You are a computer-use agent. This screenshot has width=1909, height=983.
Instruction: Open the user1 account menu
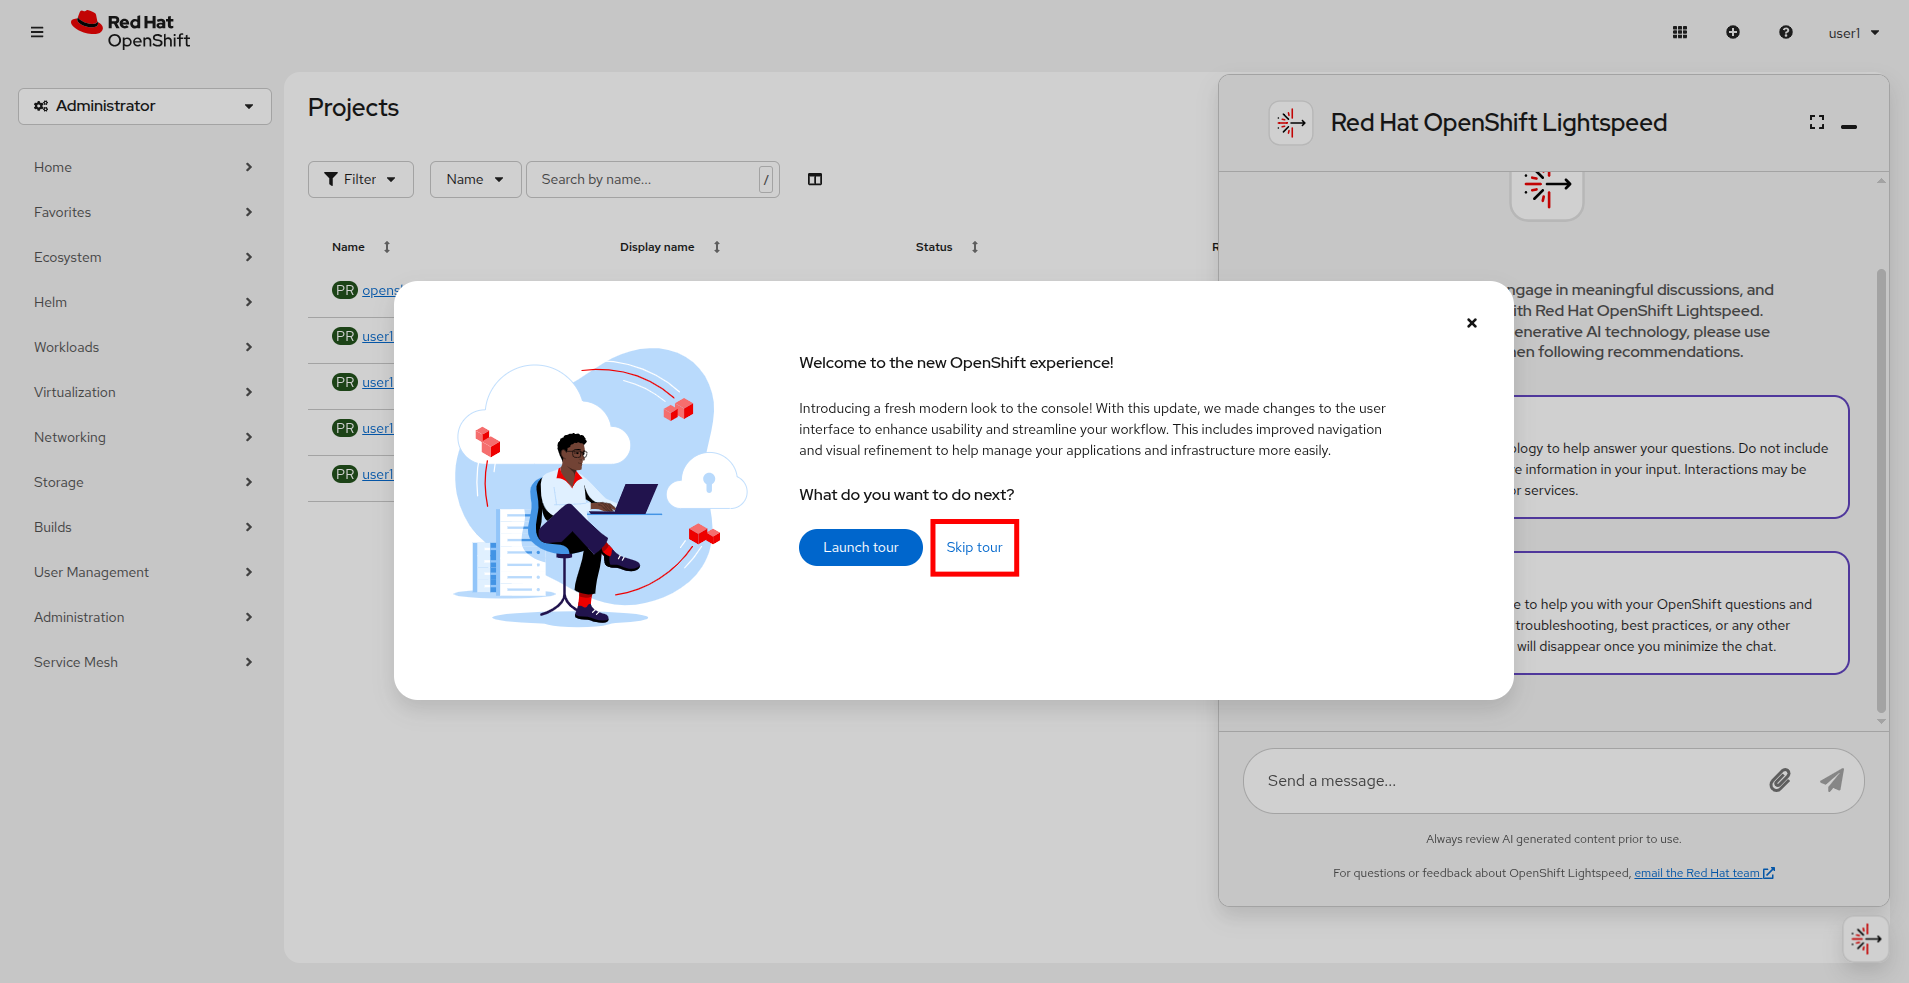pyautogui.click(x=1854, y=33)
